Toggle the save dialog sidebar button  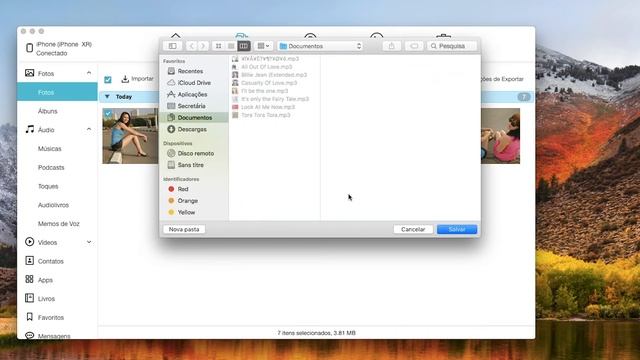173,46
